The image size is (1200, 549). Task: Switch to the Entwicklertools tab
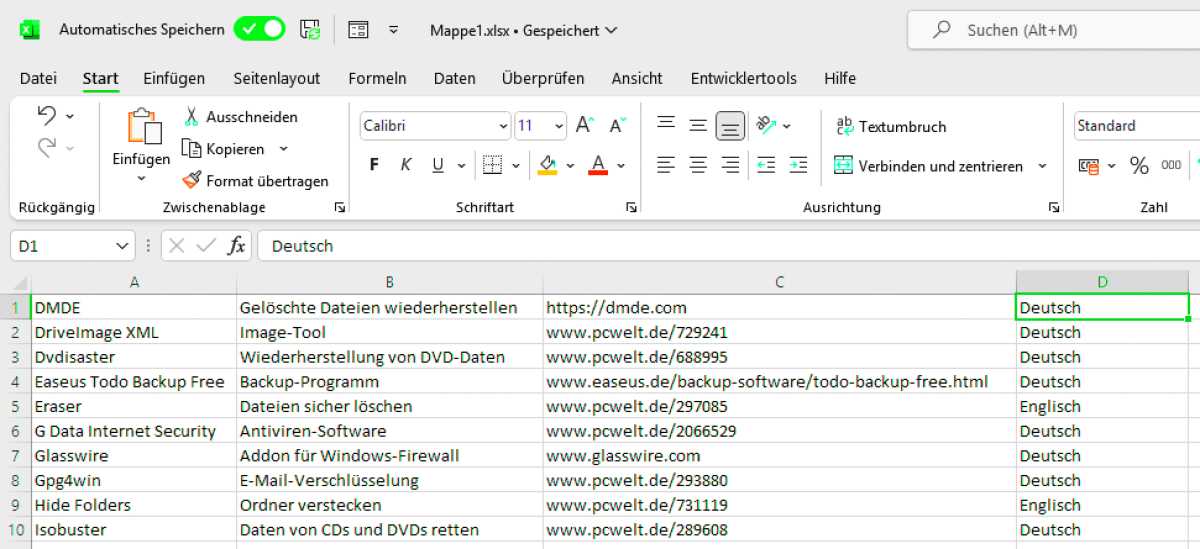[x=744, y=78]
